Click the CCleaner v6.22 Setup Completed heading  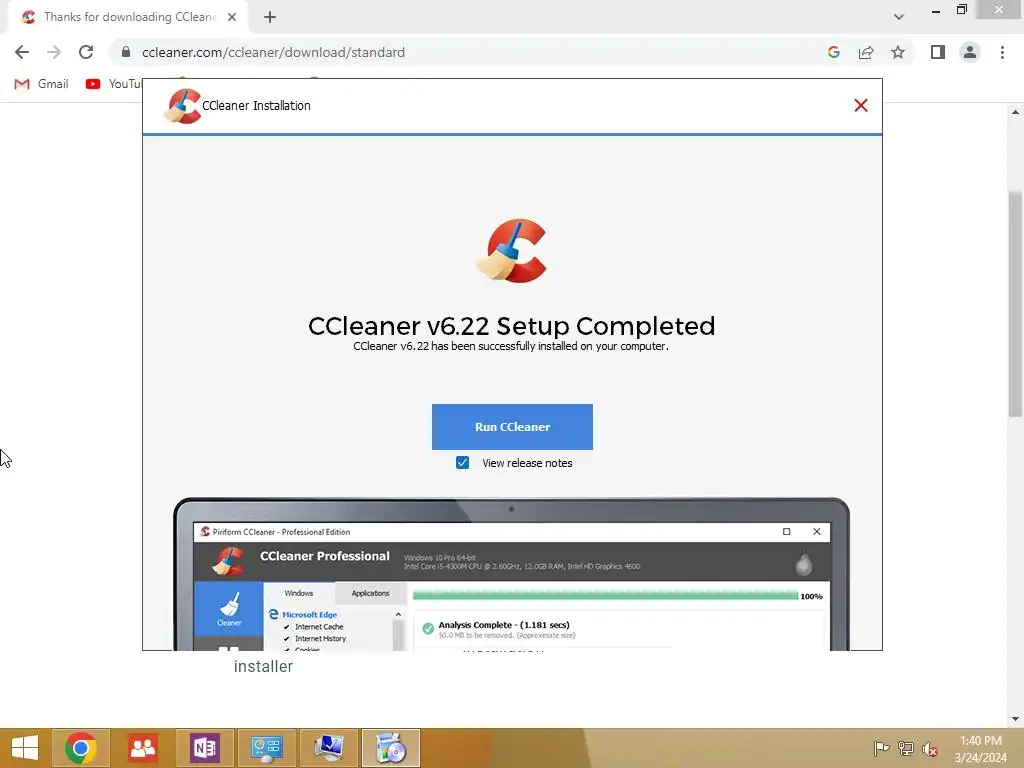pyautogui.click(x=511, y=326)
